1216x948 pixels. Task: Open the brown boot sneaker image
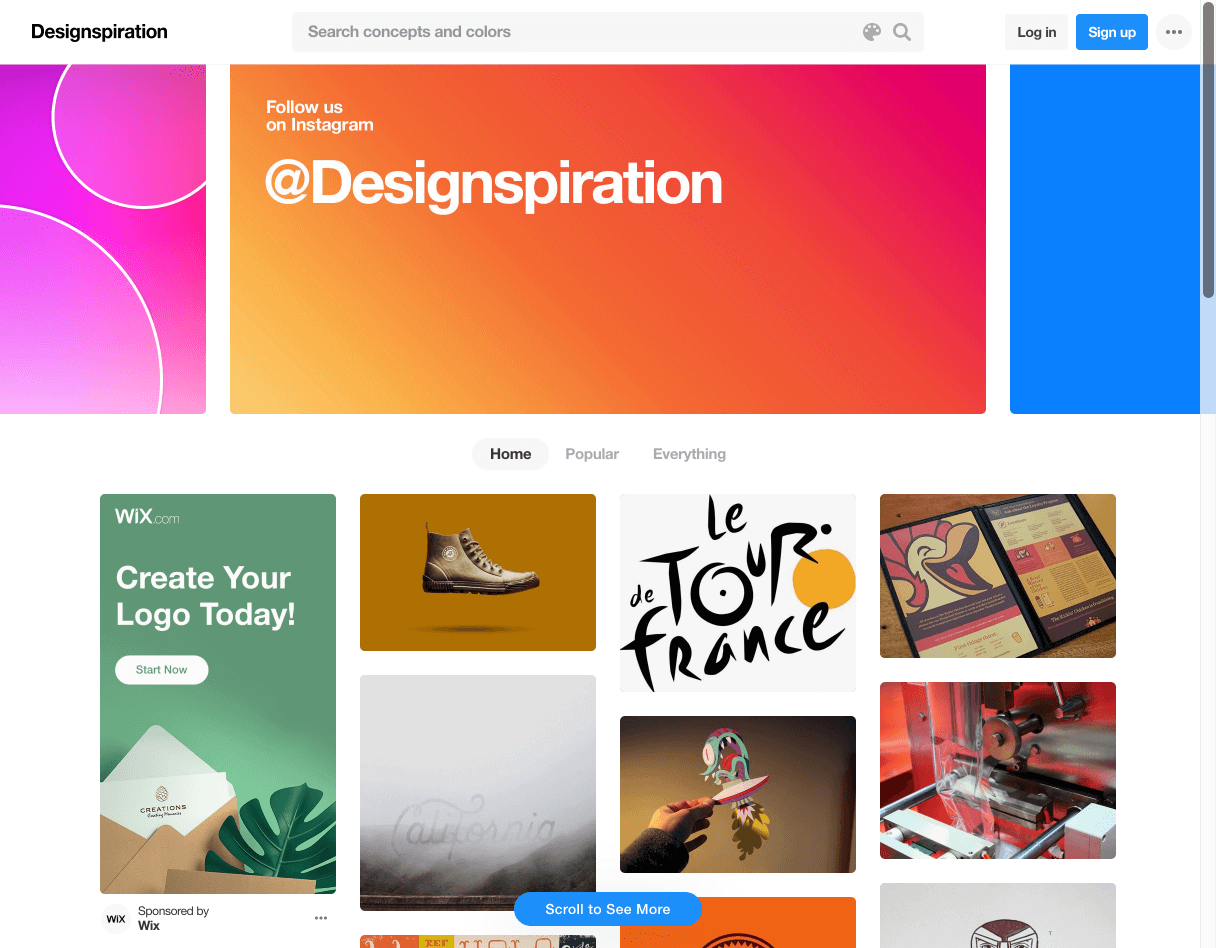(x=478, y=572)
